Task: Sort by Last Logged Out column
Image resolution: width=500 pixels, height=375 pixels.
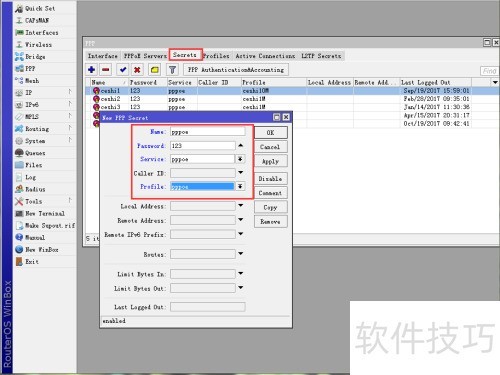Action: click(x=435, y=82)
